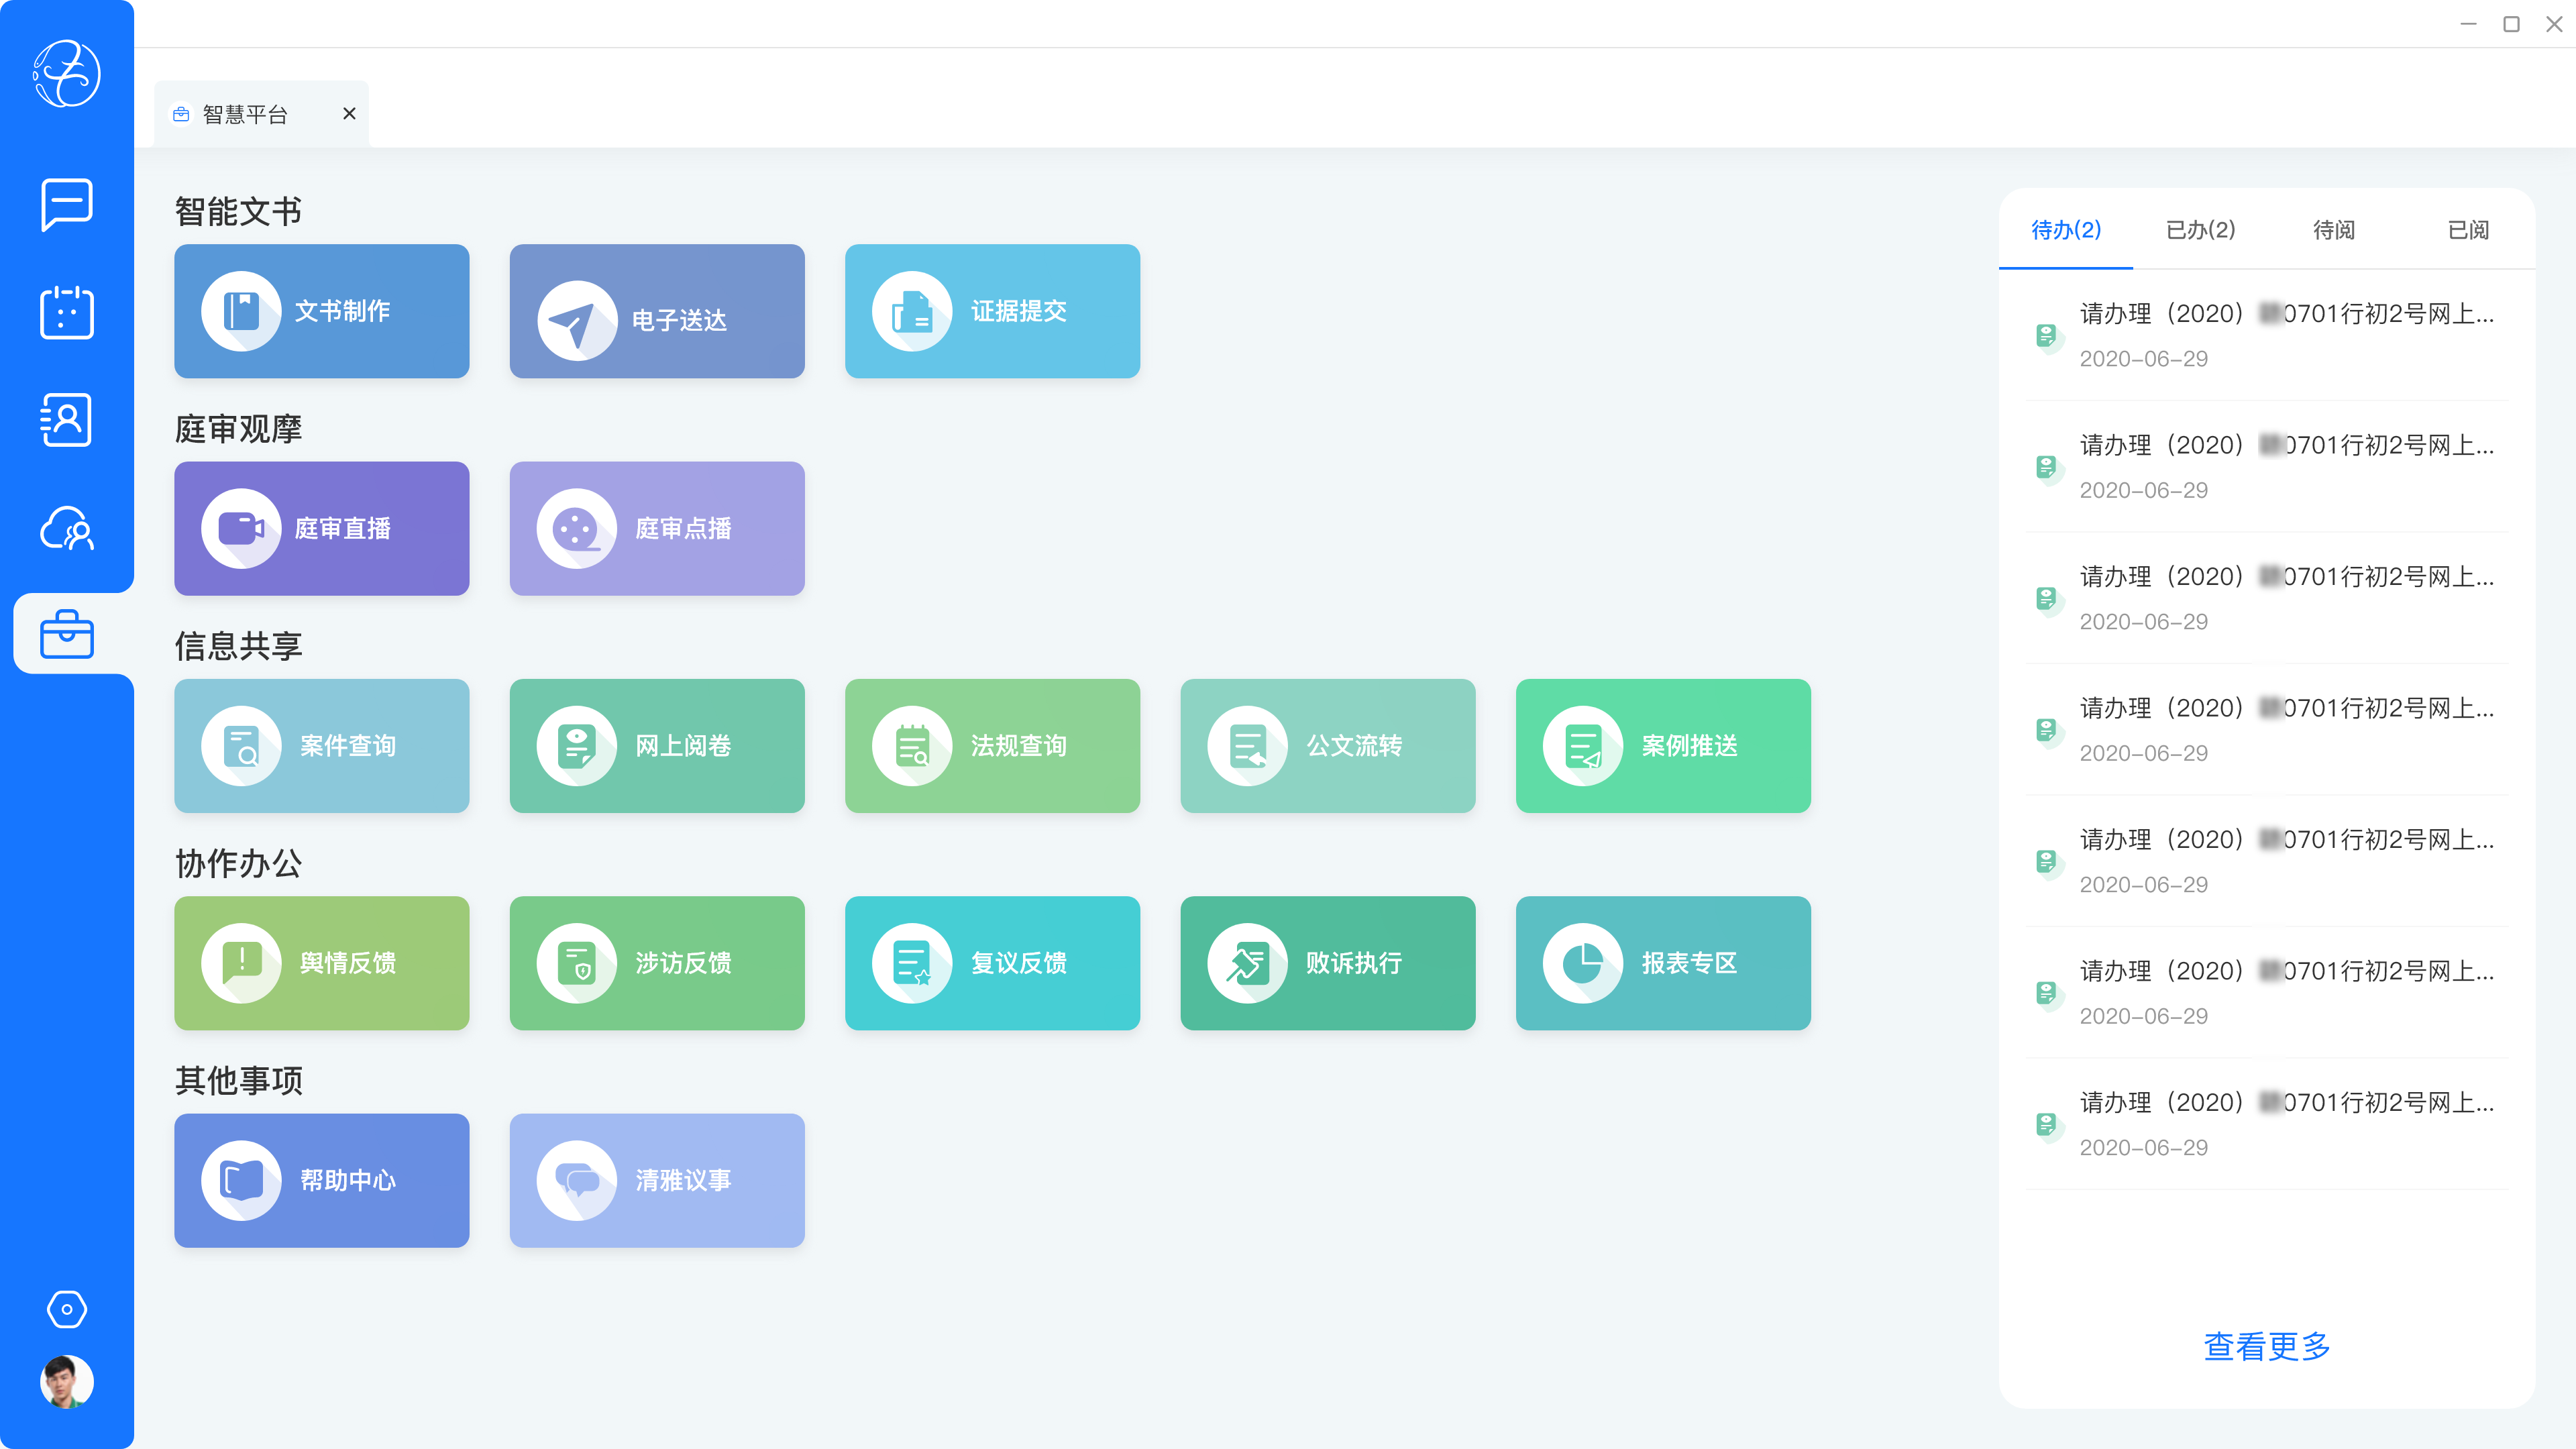2576x1449 pixels.
Task: Open the contacts sidebar icon
Action: click(x=67, y=420)
